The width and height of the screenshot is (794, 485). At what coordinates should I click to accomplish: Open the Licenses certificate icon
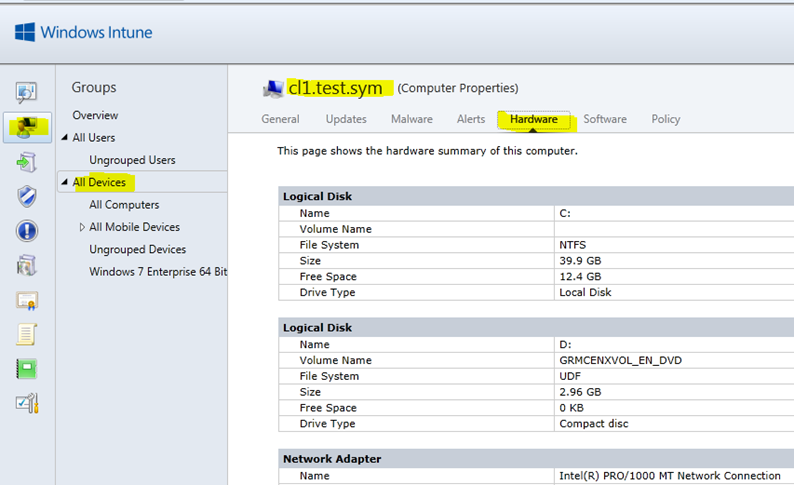coord(26,301)
